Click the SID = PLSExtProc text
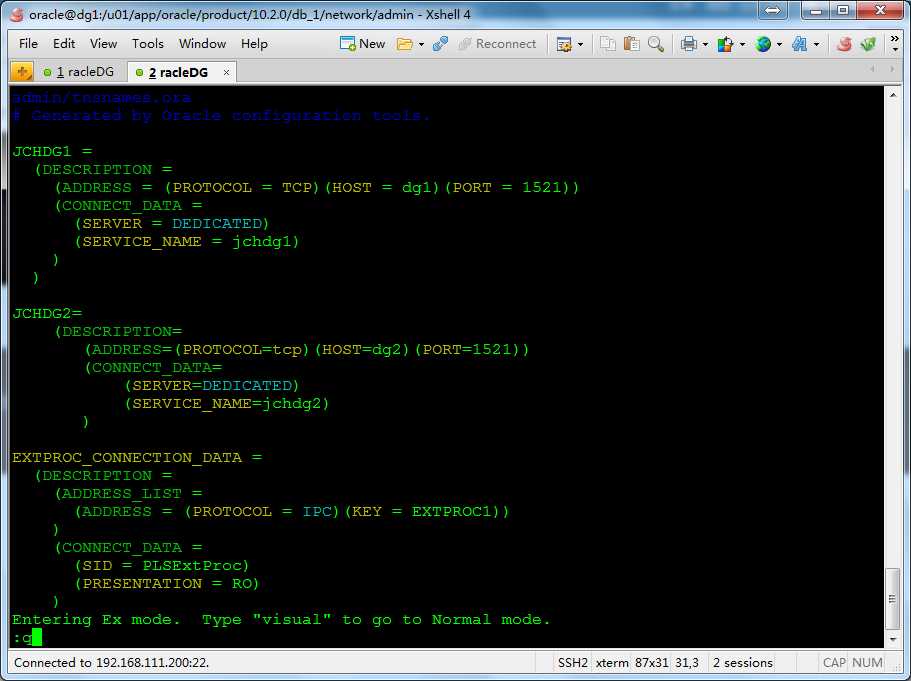911x681 pixels. tap(162, 566)
